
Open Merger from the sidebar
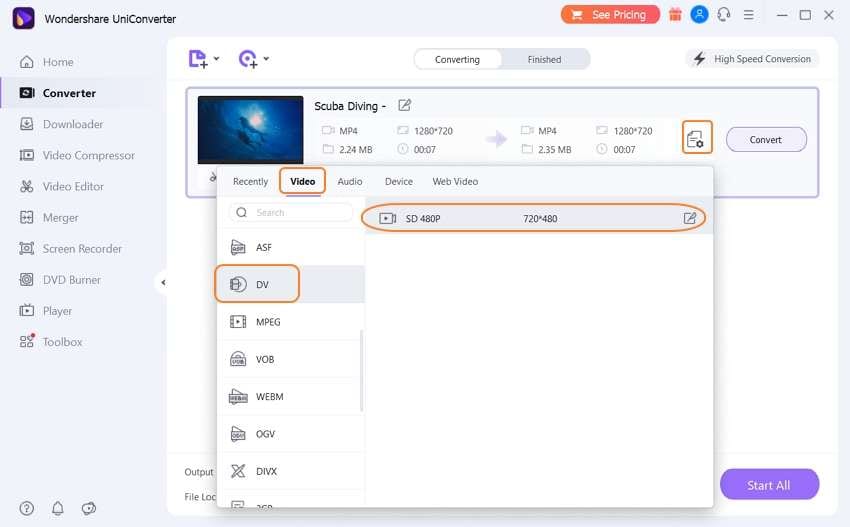tap(61, 217)
